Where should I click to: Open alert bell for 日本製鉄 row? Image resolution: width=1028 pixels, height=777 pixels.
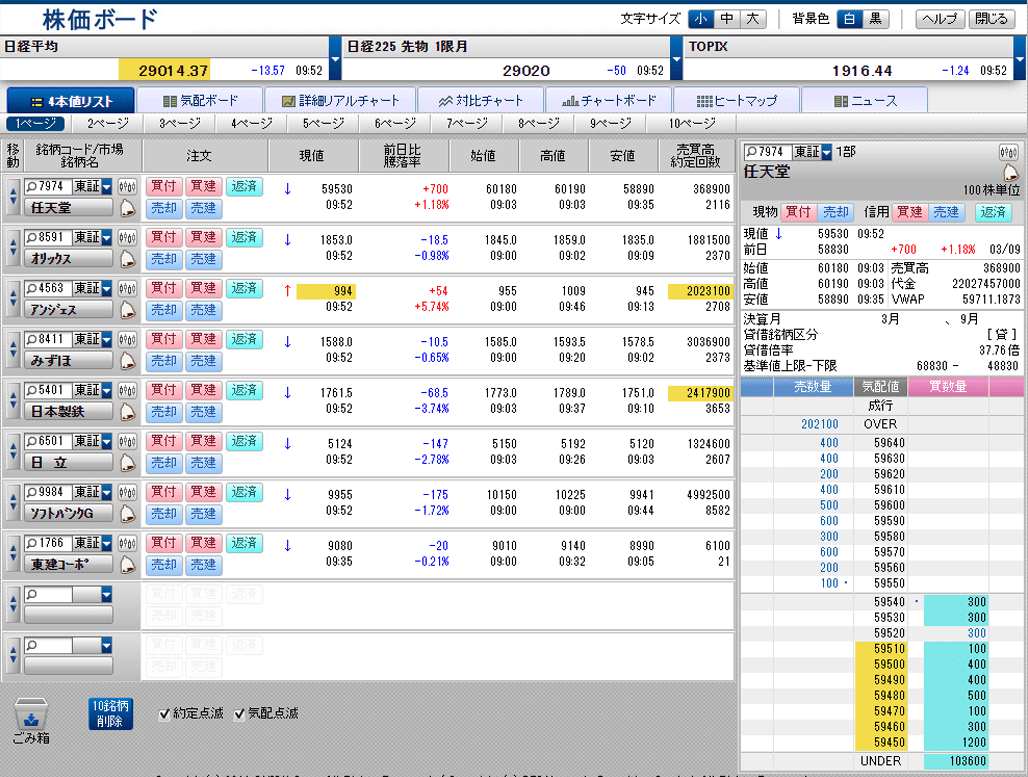[127, 412]
